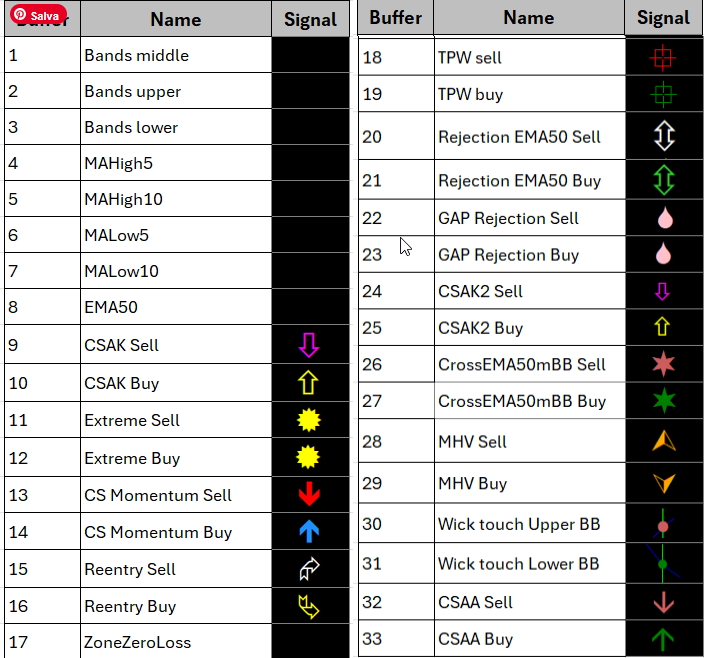Select the CSAA Sell name cell

tap(530, 602)
